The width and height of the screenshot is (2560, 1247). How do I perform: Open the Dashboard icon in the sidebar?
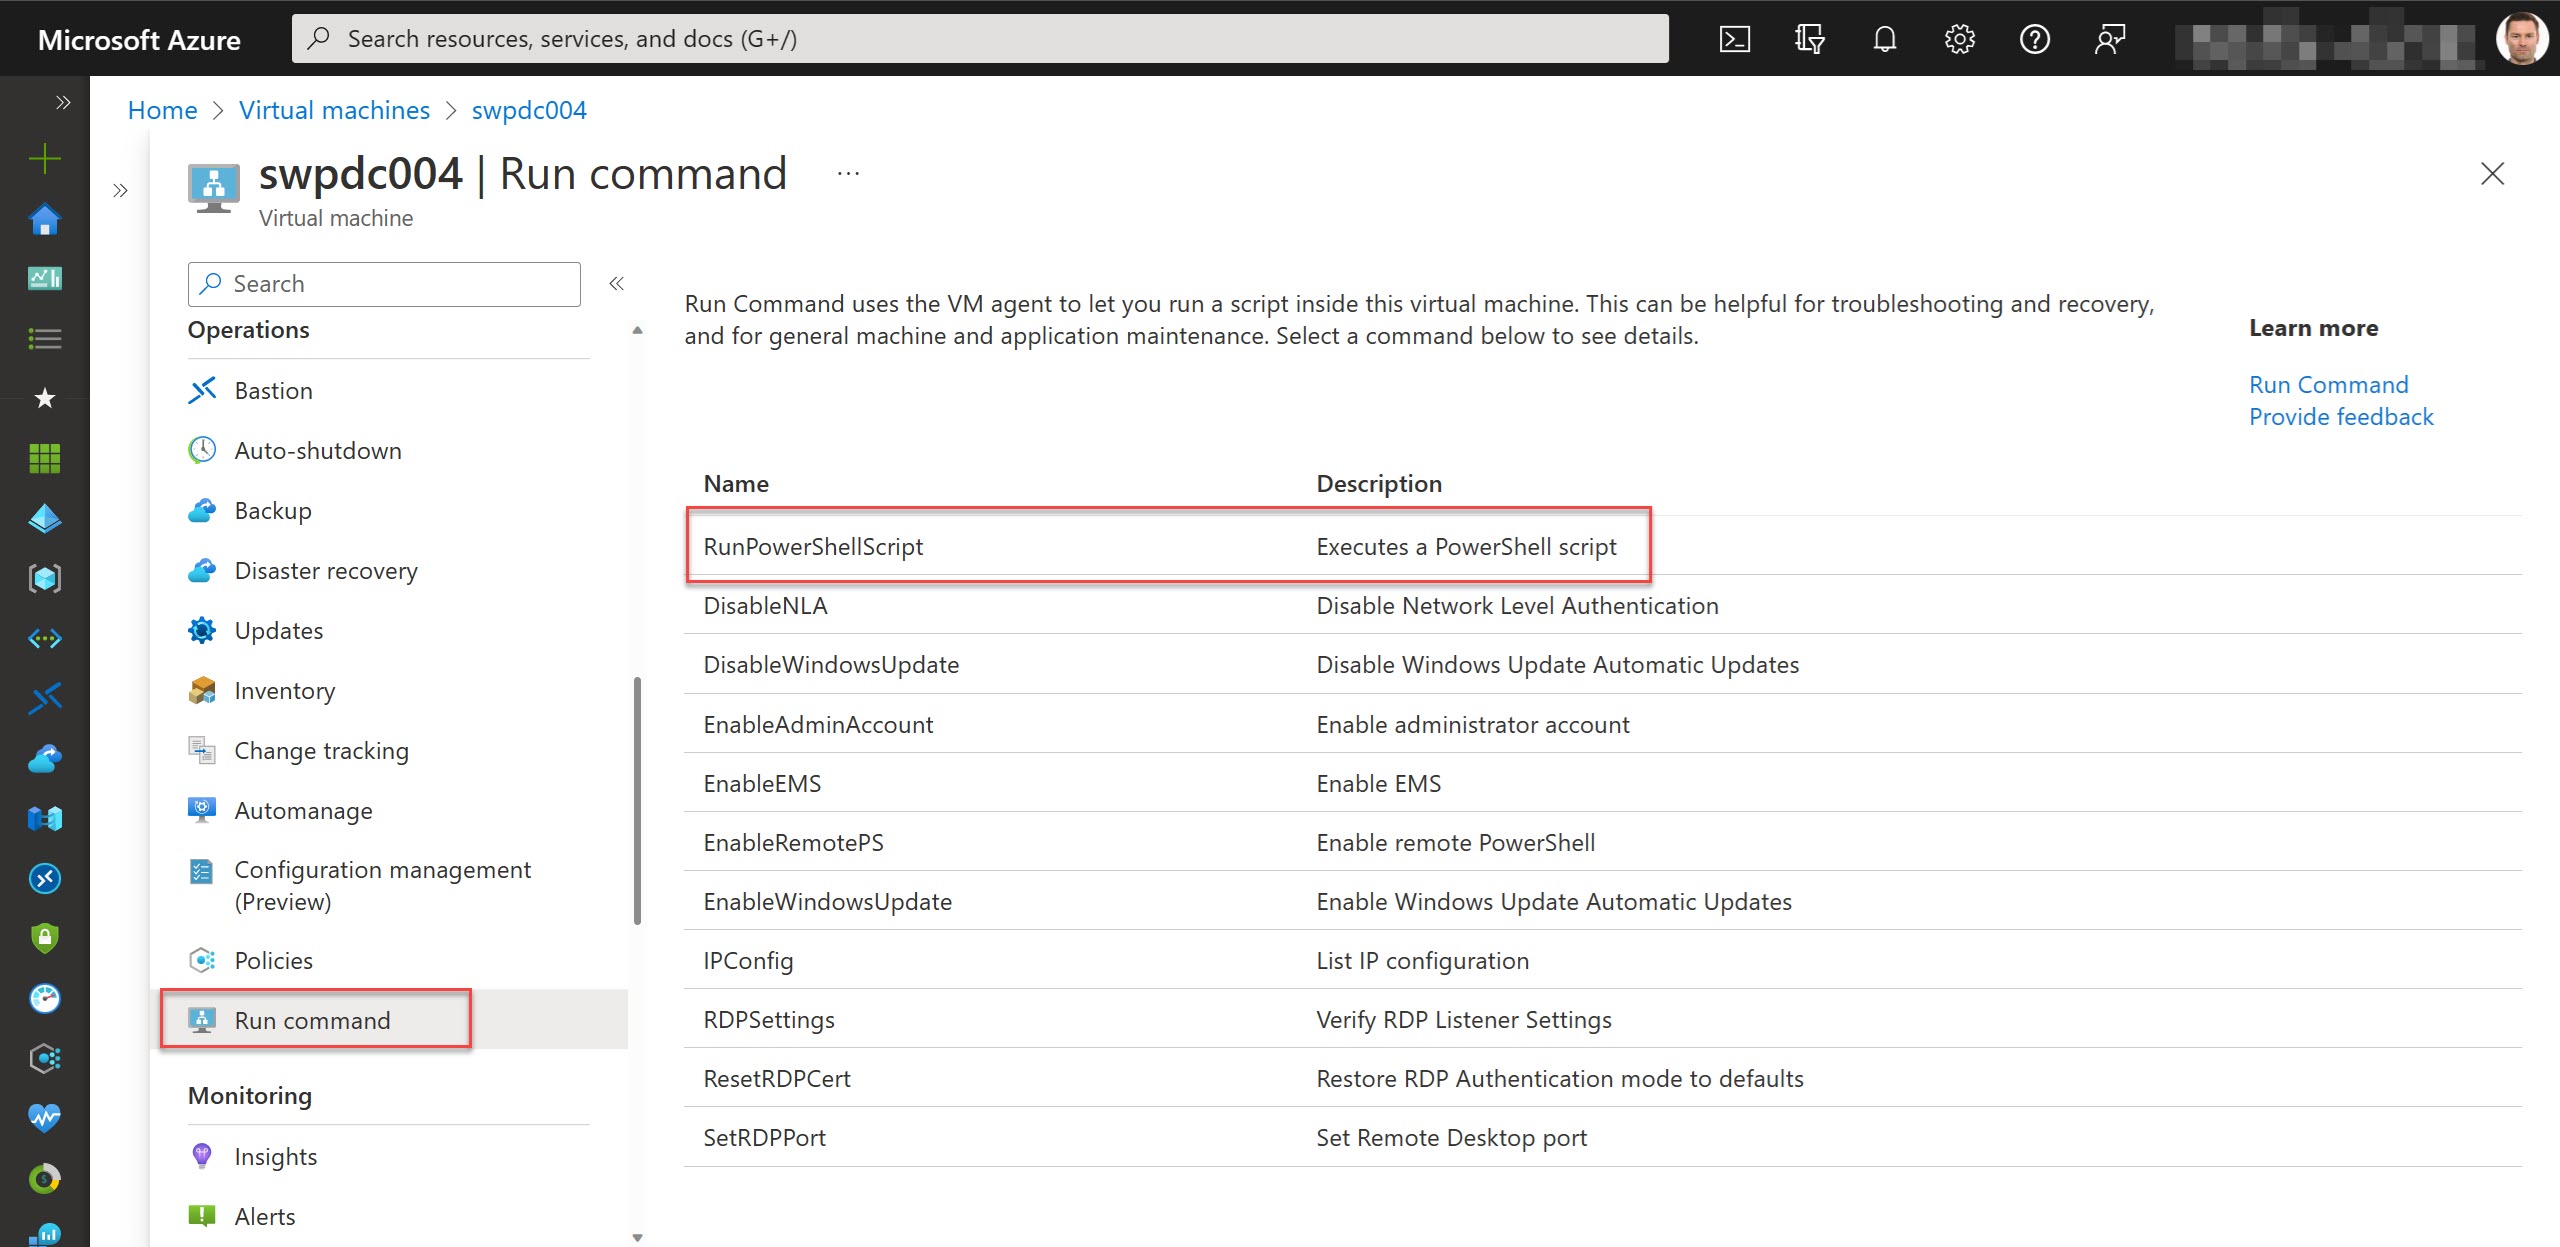44,279
